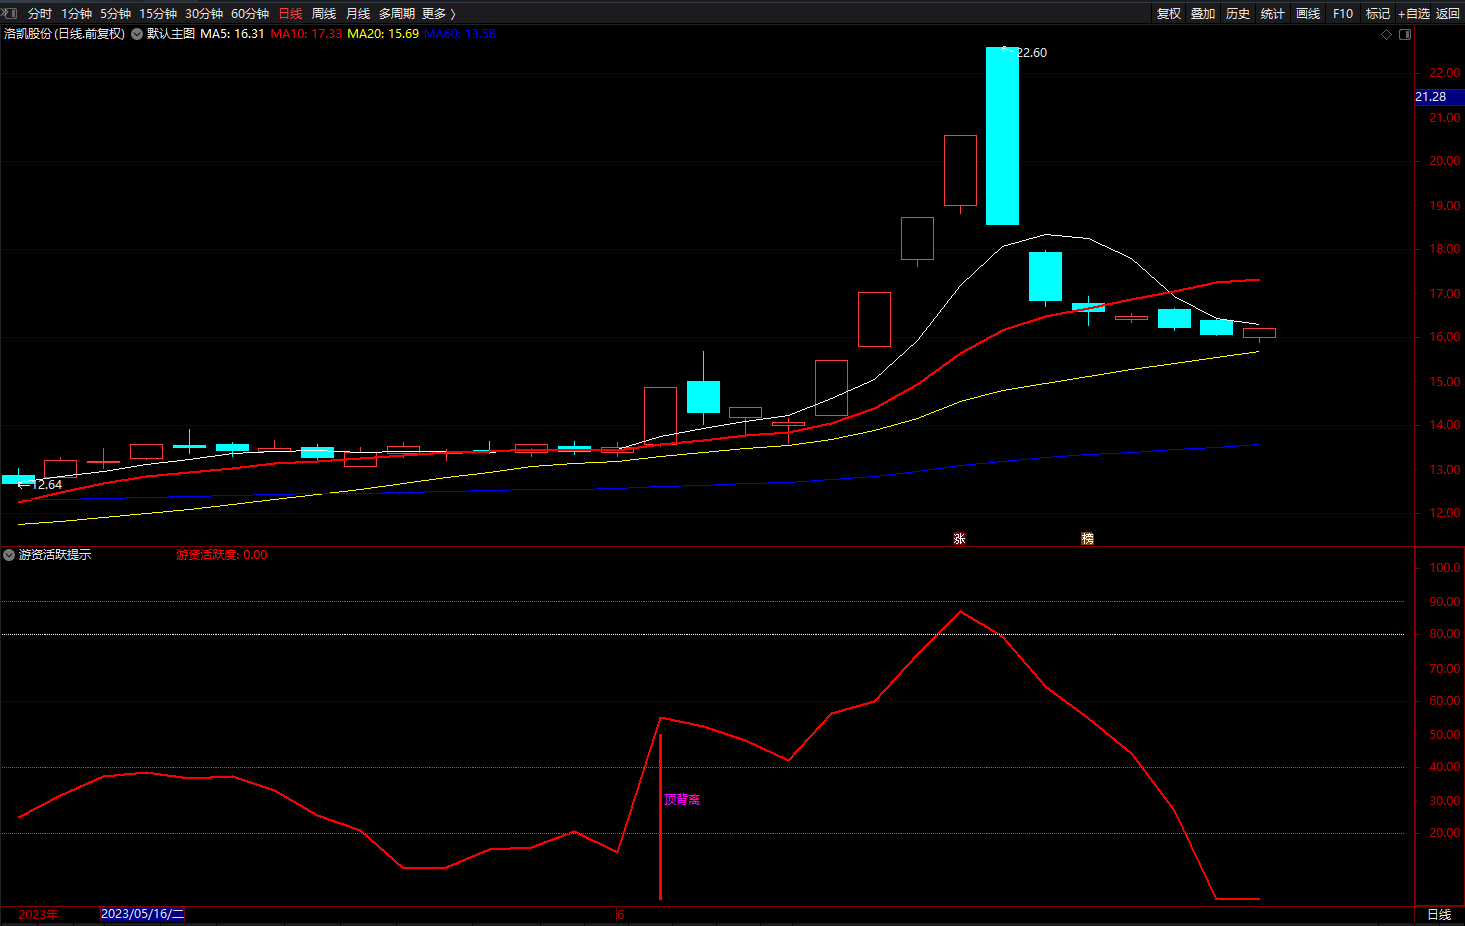Switch to the 分时 tab
The image size is (1465, 926).
40,13
